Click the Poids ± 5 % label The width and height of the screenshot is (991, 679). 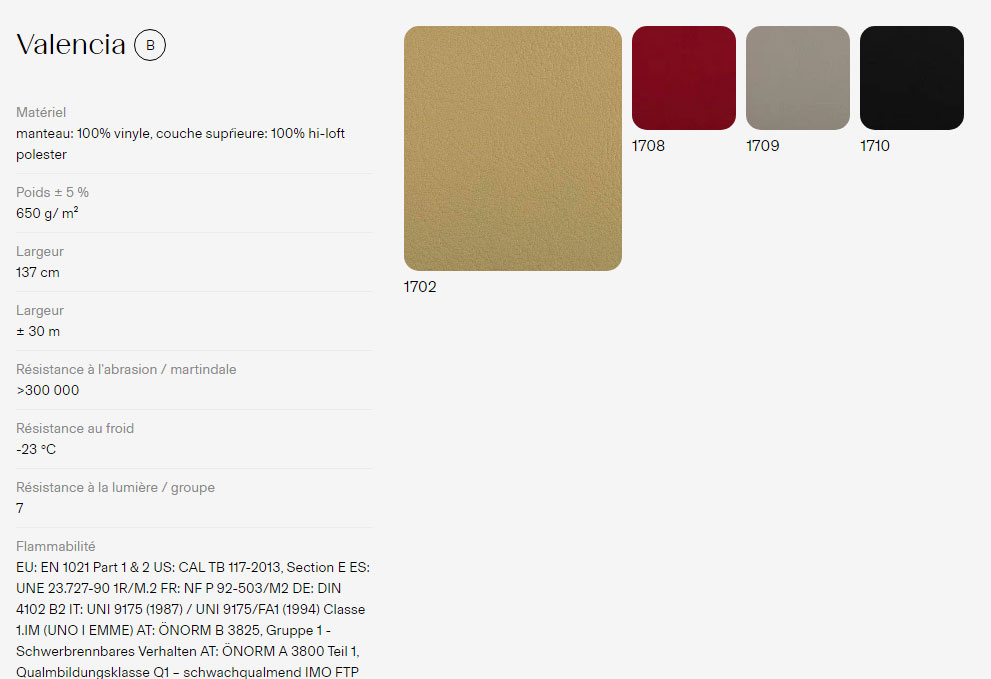tap(52, 192)
